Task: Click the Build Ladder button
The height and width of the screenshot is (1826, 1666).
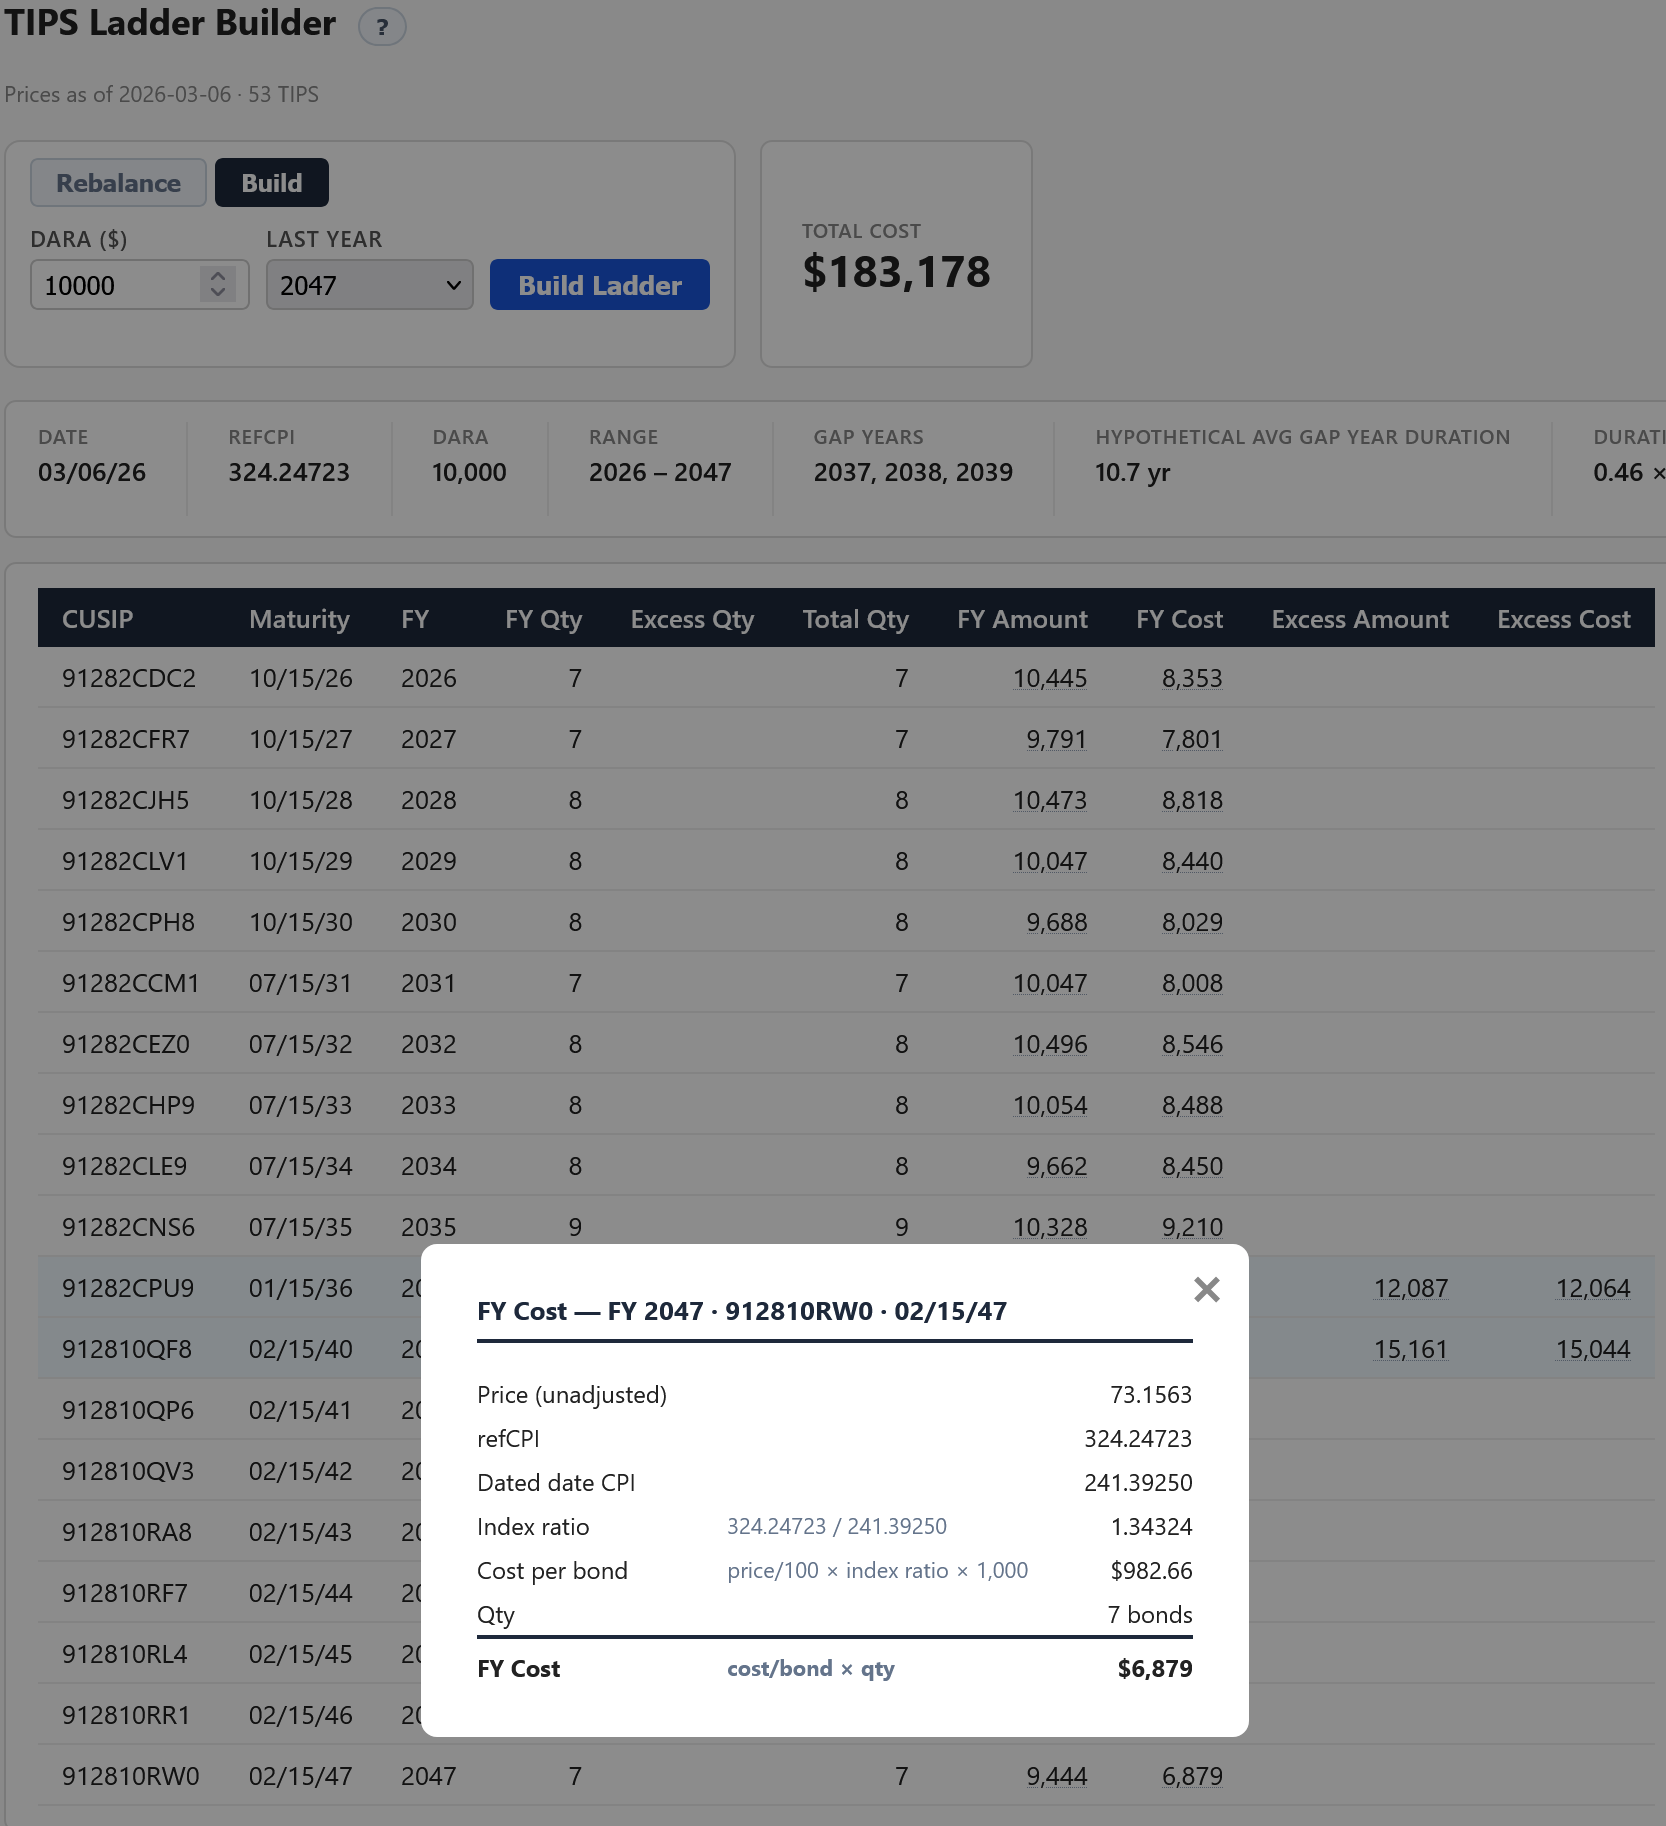Action: 600,285
